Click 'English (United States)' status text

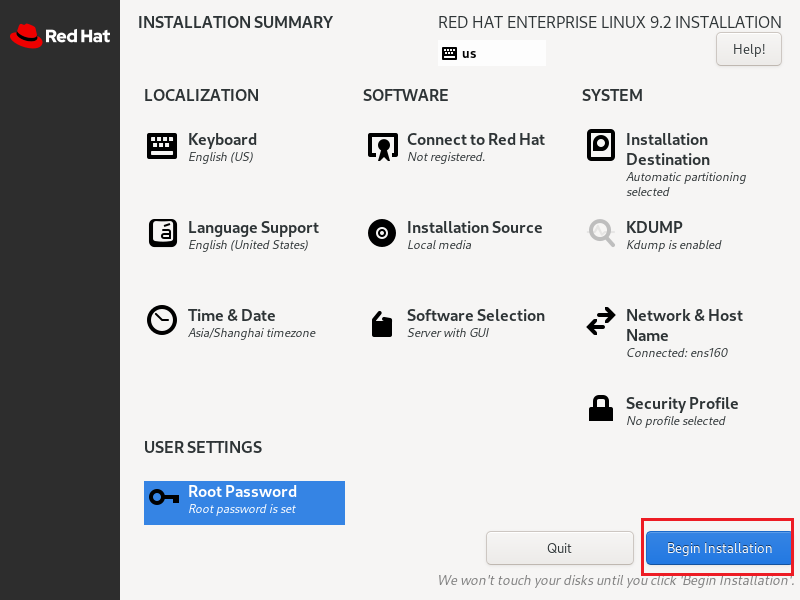[248, 245]
